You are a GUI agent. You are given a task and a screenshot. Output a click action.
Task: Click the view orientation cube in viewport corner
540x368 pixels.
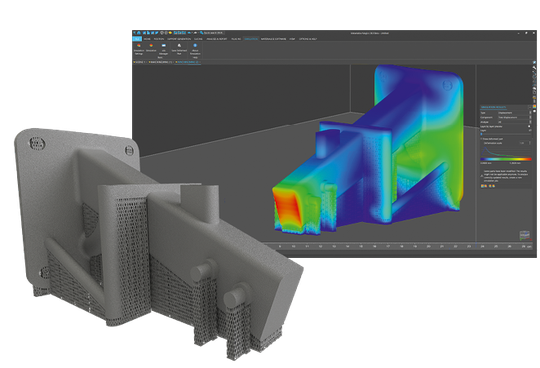pyautogui.click(x=524, y=236)
